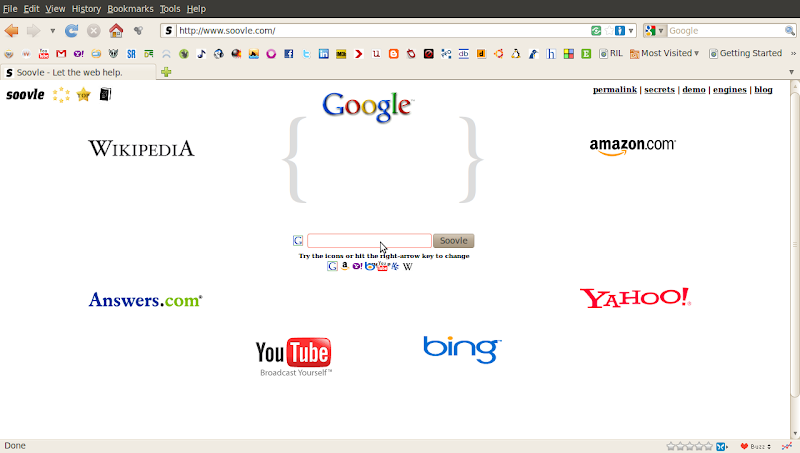This screenshot has width=800, height=453.
Task: Click the gold star icon next to the soovle logo
Action: click(x=83, y=94)
